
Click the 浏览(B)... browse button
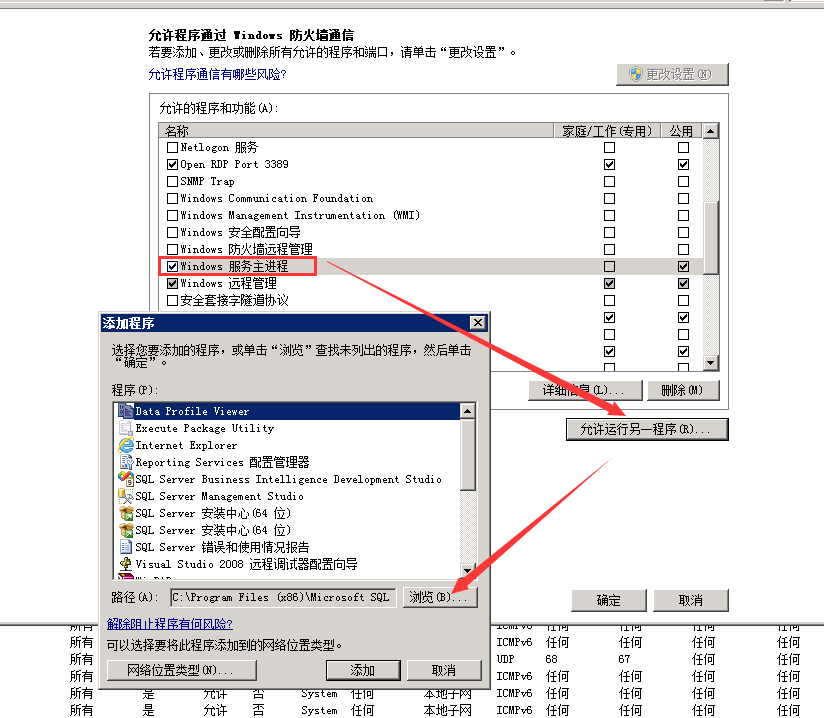440,597
